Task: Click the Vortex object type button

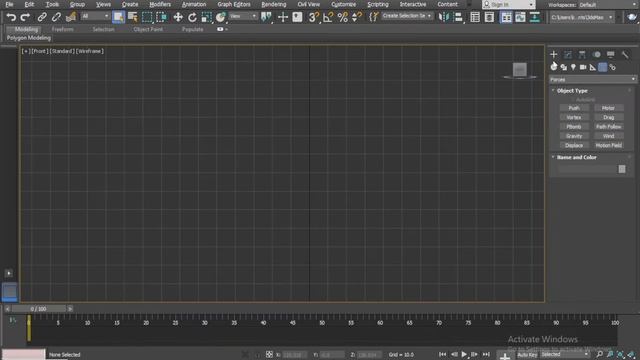Action: click(574, 117)
